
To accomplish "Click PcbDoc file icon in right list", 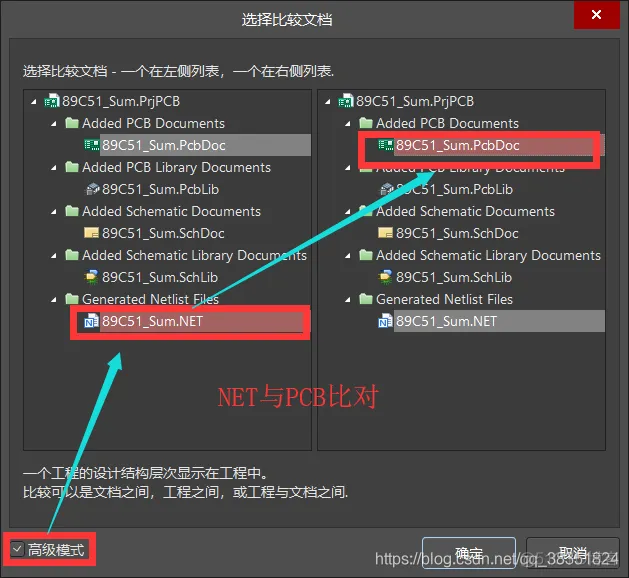I will pyautogui.click(x=386, y=146).
